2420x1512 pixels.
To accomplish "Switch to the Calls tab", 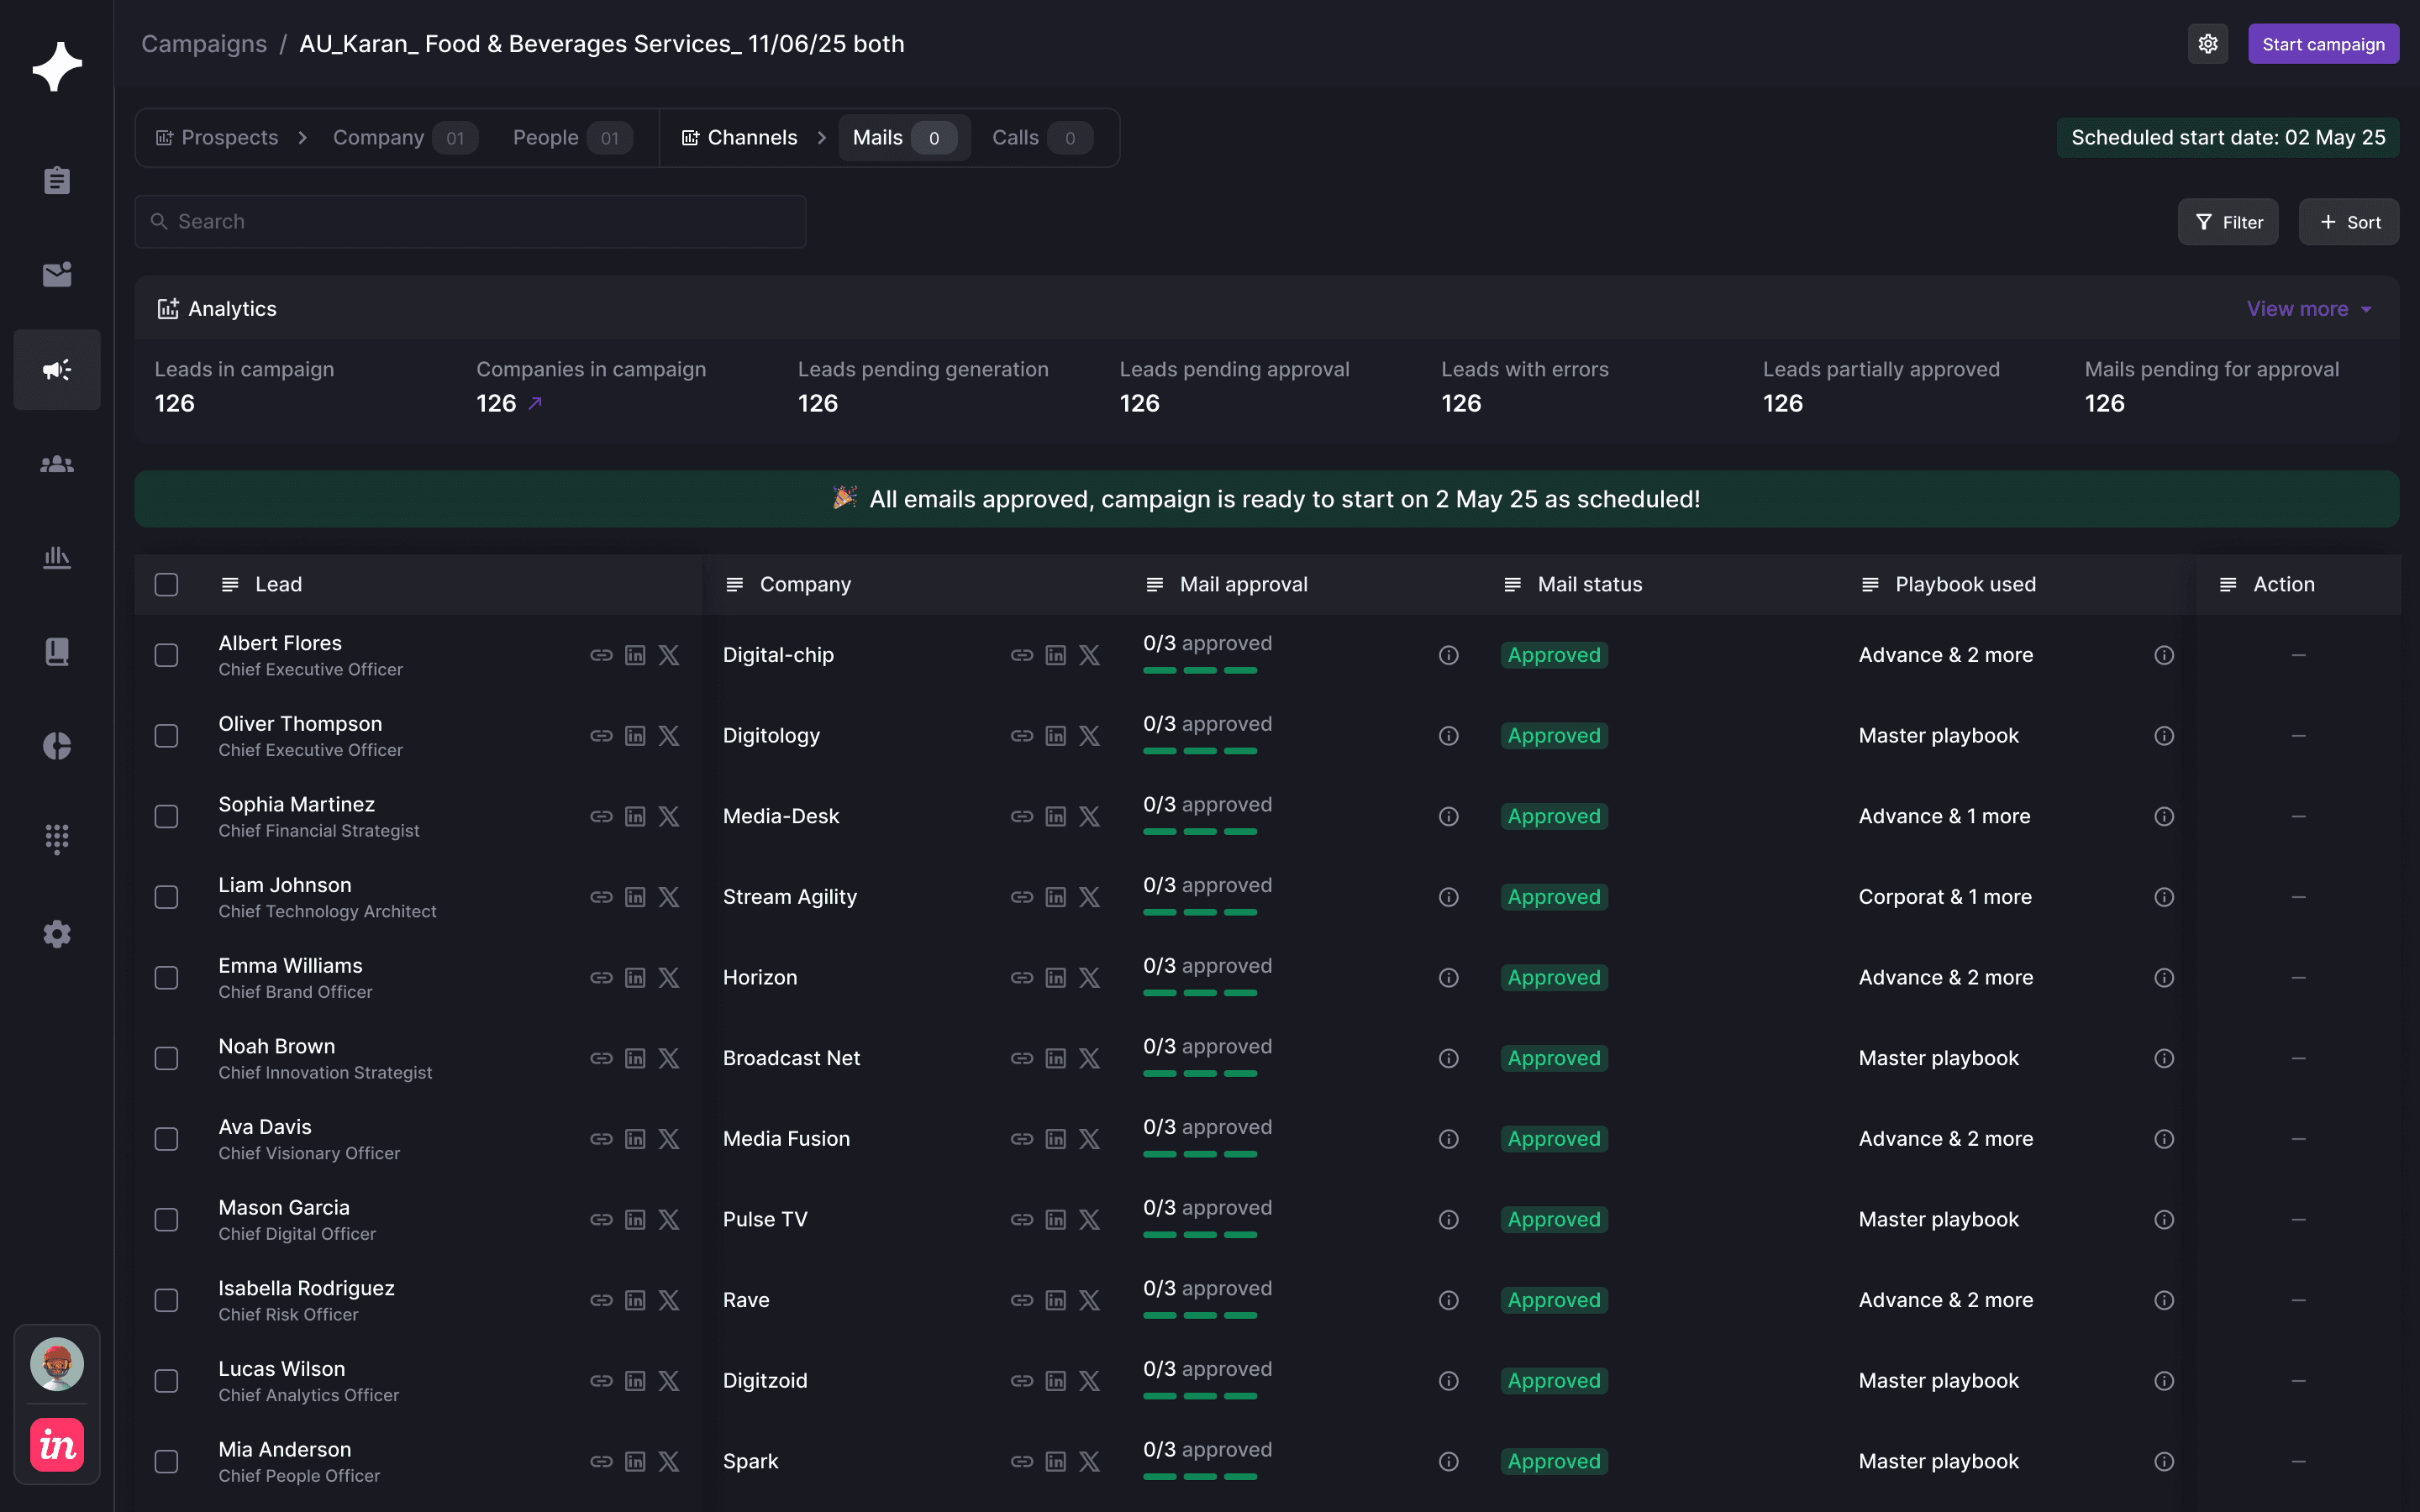I will [1041, 138].
